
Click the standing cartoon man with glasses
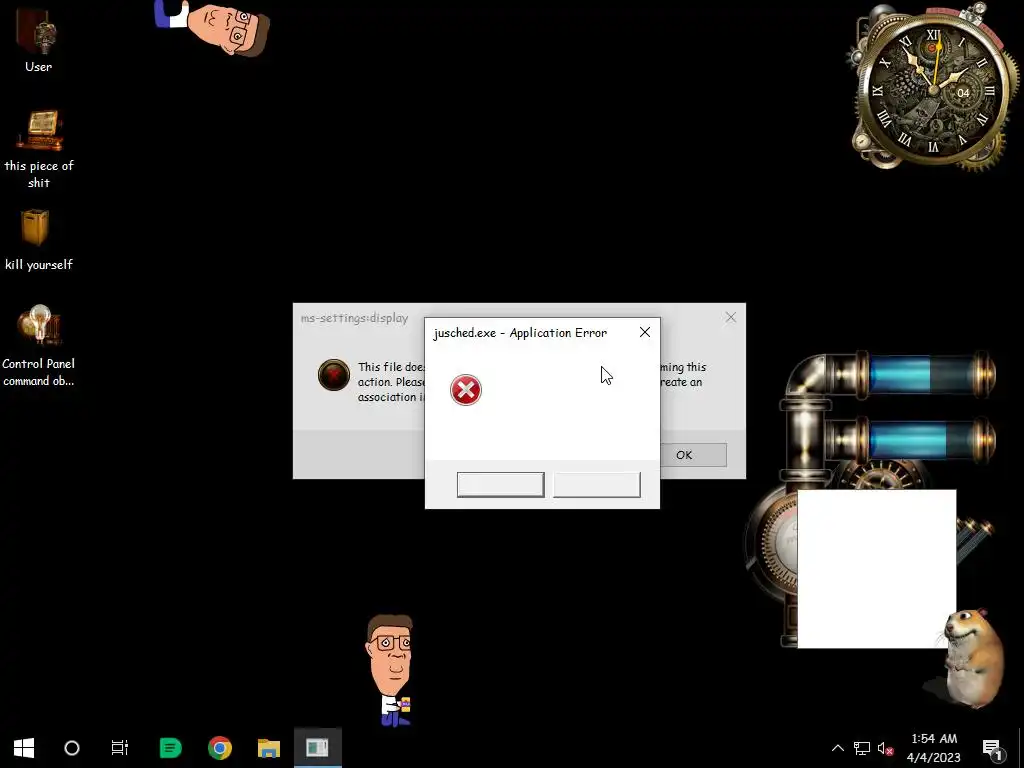[390, 670]
